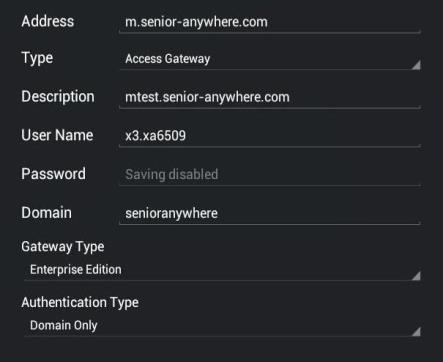Open the Authentication Type Domain Only dropdown
The width and height of the screenshot is (443, 362).
[x=222, y=326]
